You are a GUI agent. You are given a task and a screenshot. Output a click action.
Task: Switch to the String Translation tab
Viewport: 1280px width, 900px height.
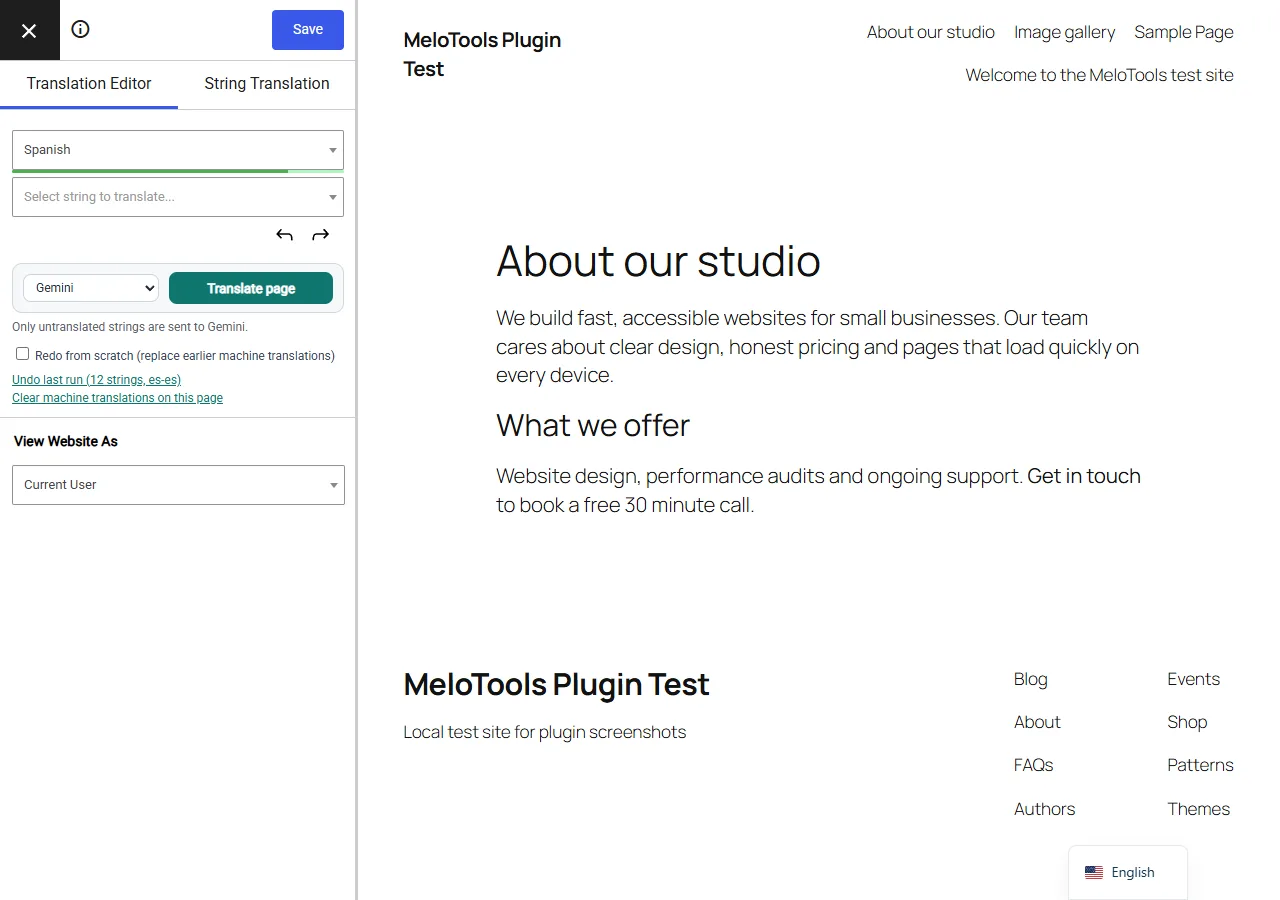(267, 84)
